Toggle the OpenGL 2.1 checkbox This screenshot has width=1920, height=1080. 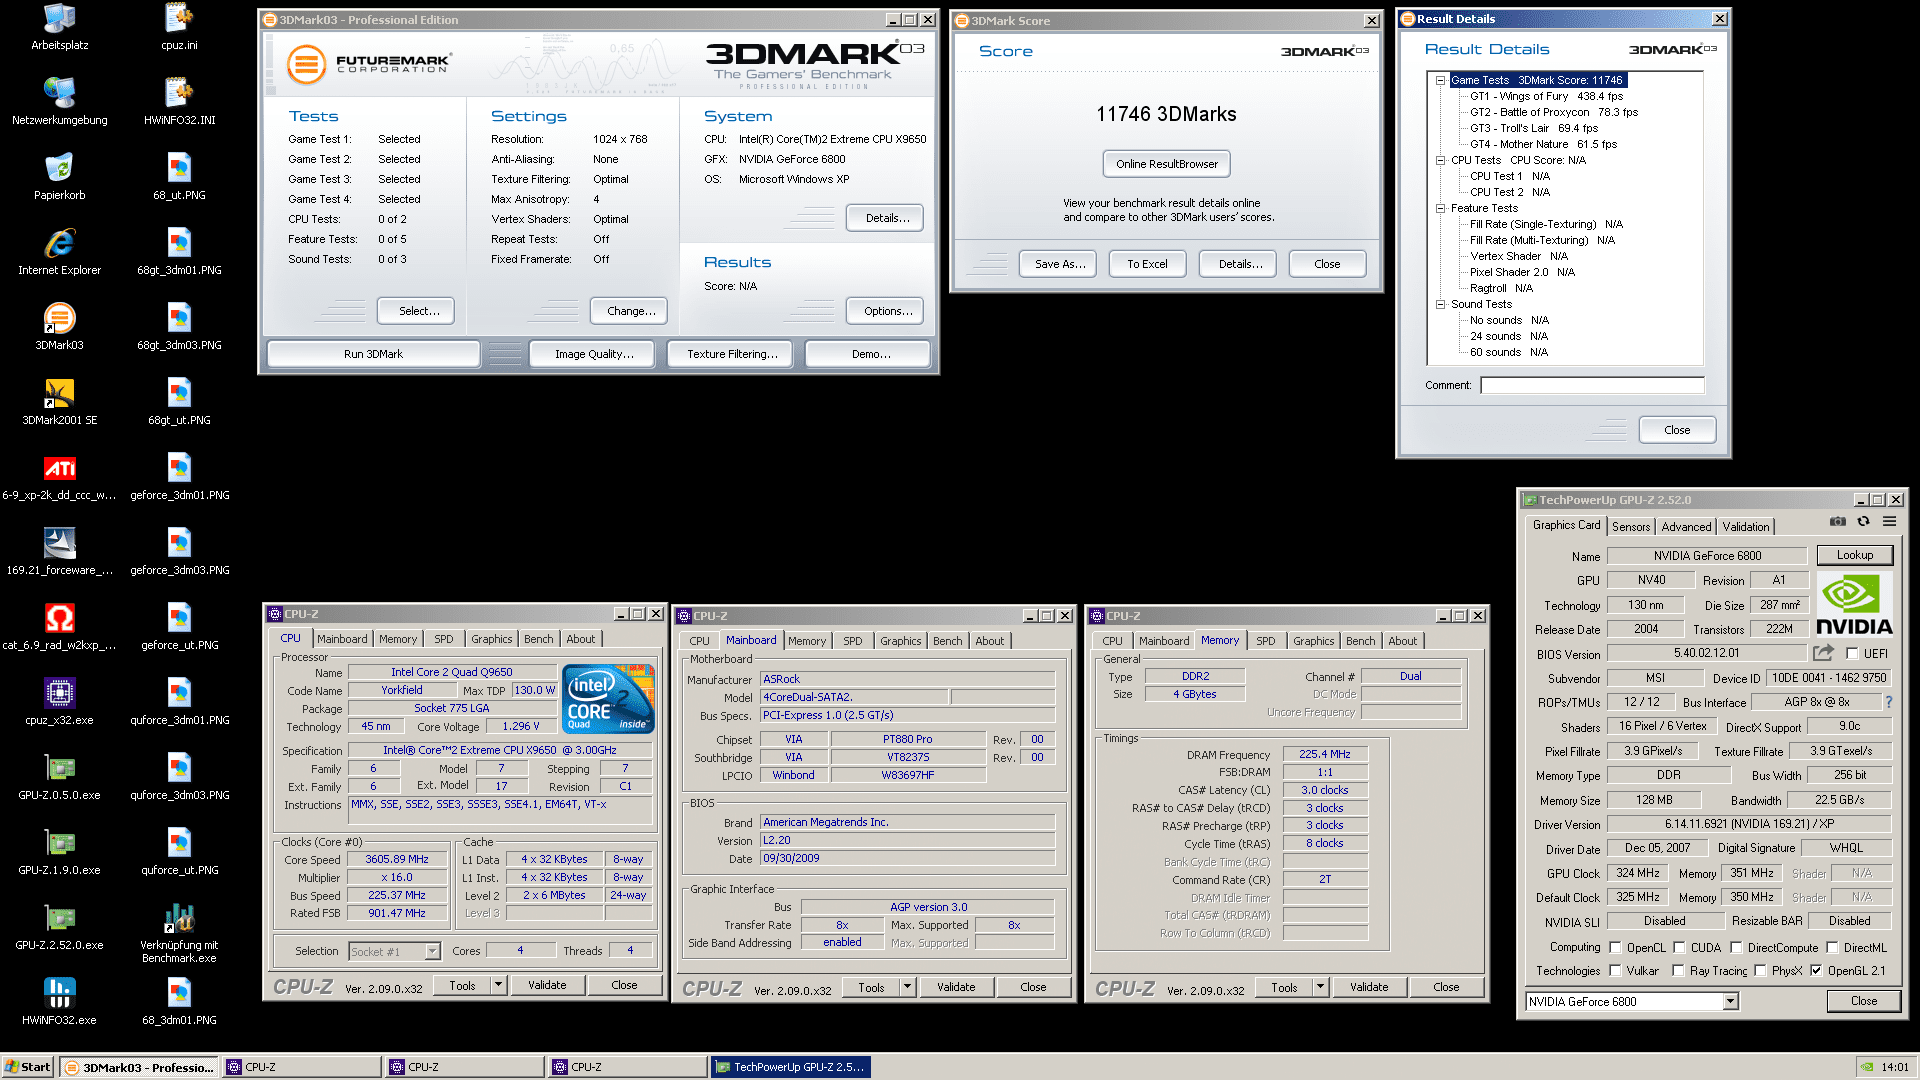pos(1816,971)
